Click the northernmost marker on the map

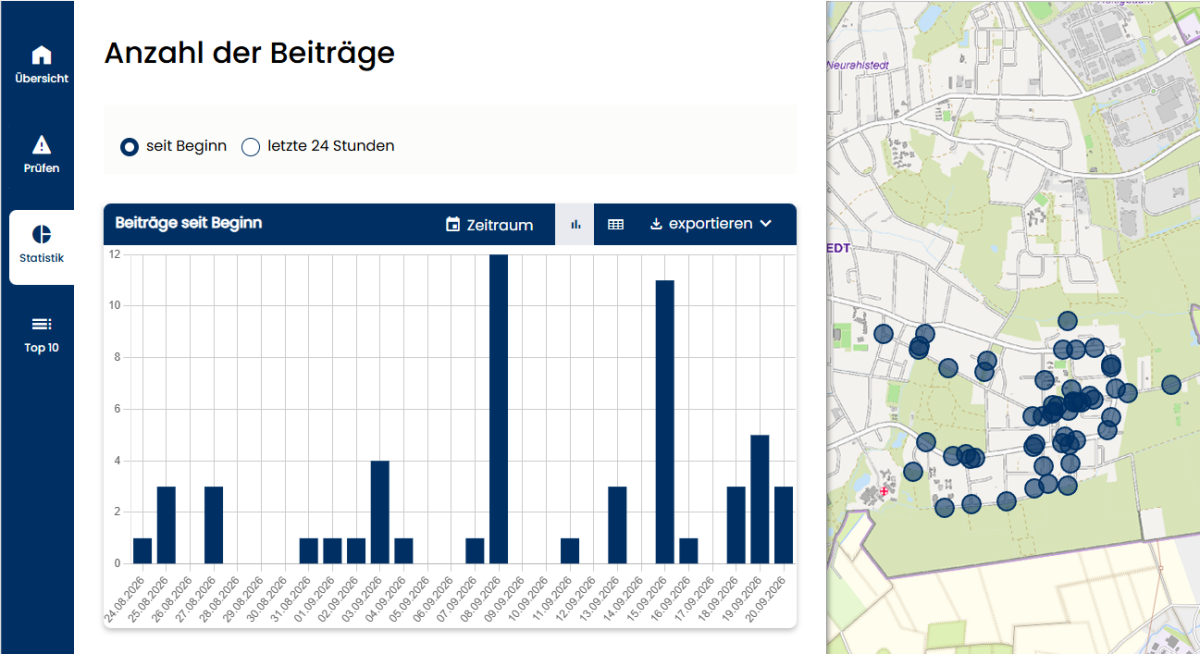pyautogui.click(x=1067, y=321)
